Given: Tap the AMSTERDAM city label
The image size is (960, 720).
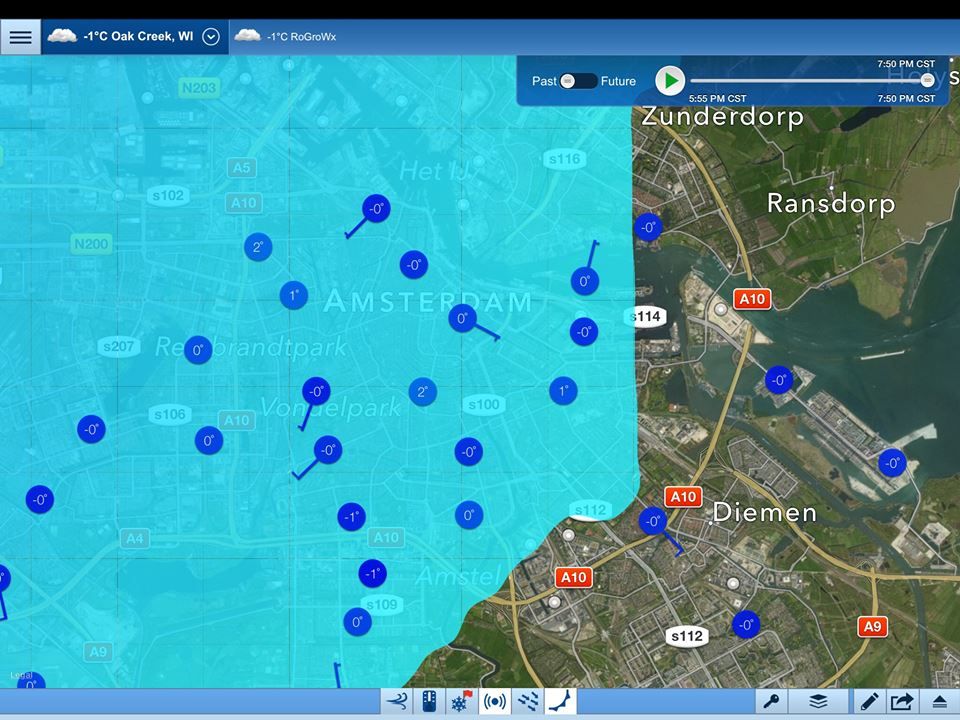Looking at the screenshot, I should click(x=427, y=302).
